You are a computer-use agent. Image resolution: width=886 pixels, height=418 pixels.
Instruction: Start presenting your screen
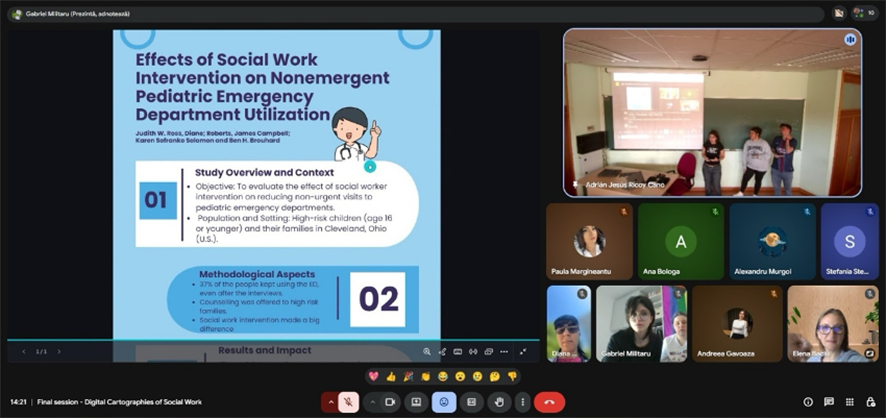click(416, 402)
